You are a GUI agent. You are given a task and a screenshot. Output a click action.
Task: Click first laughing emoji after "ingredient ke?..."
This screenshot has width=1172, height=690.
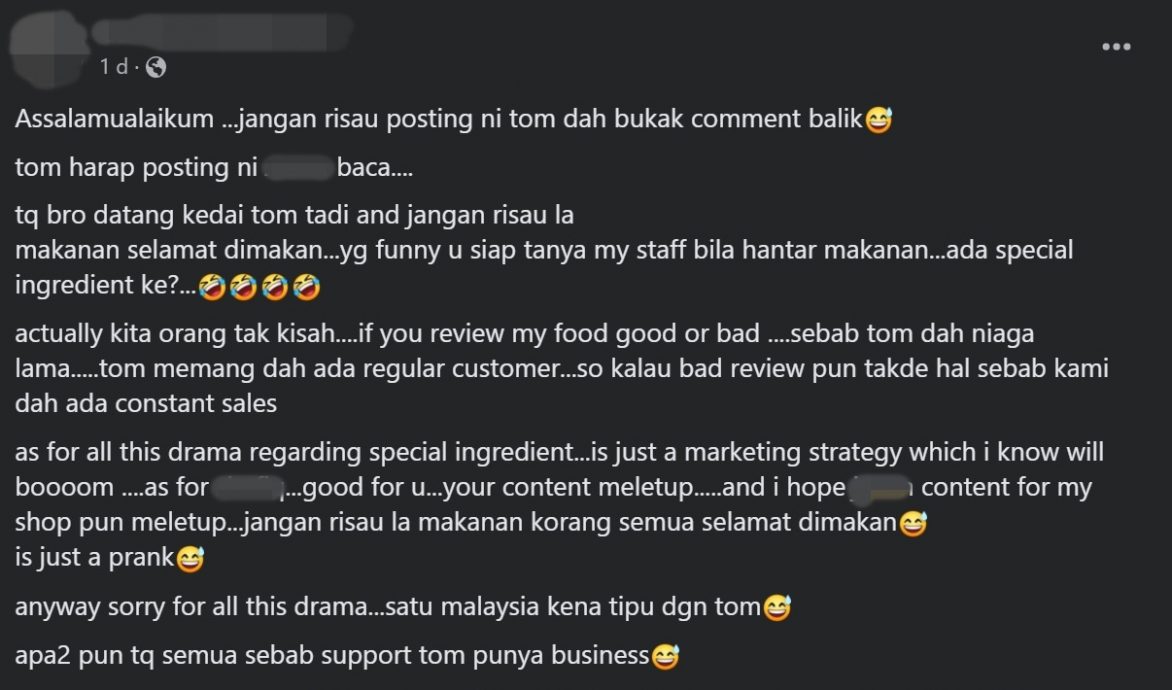point(212,286)
